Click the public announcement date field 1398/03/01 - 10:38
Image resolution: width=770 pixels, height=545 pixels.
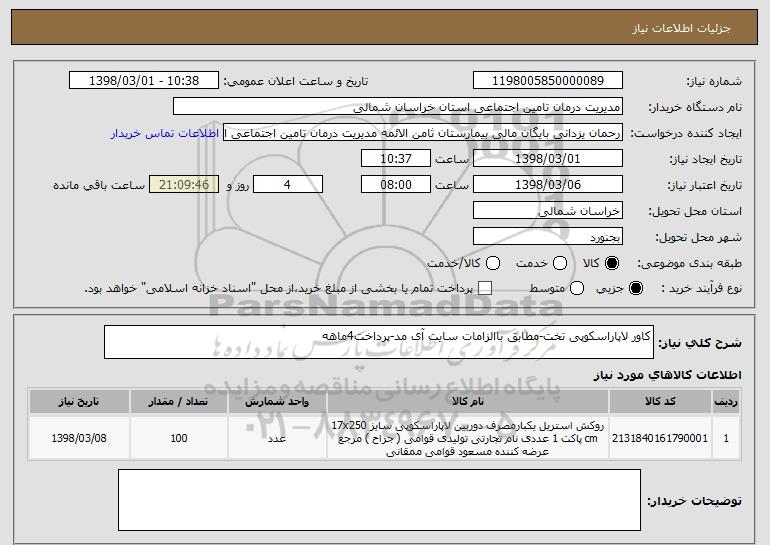point(144,81)
